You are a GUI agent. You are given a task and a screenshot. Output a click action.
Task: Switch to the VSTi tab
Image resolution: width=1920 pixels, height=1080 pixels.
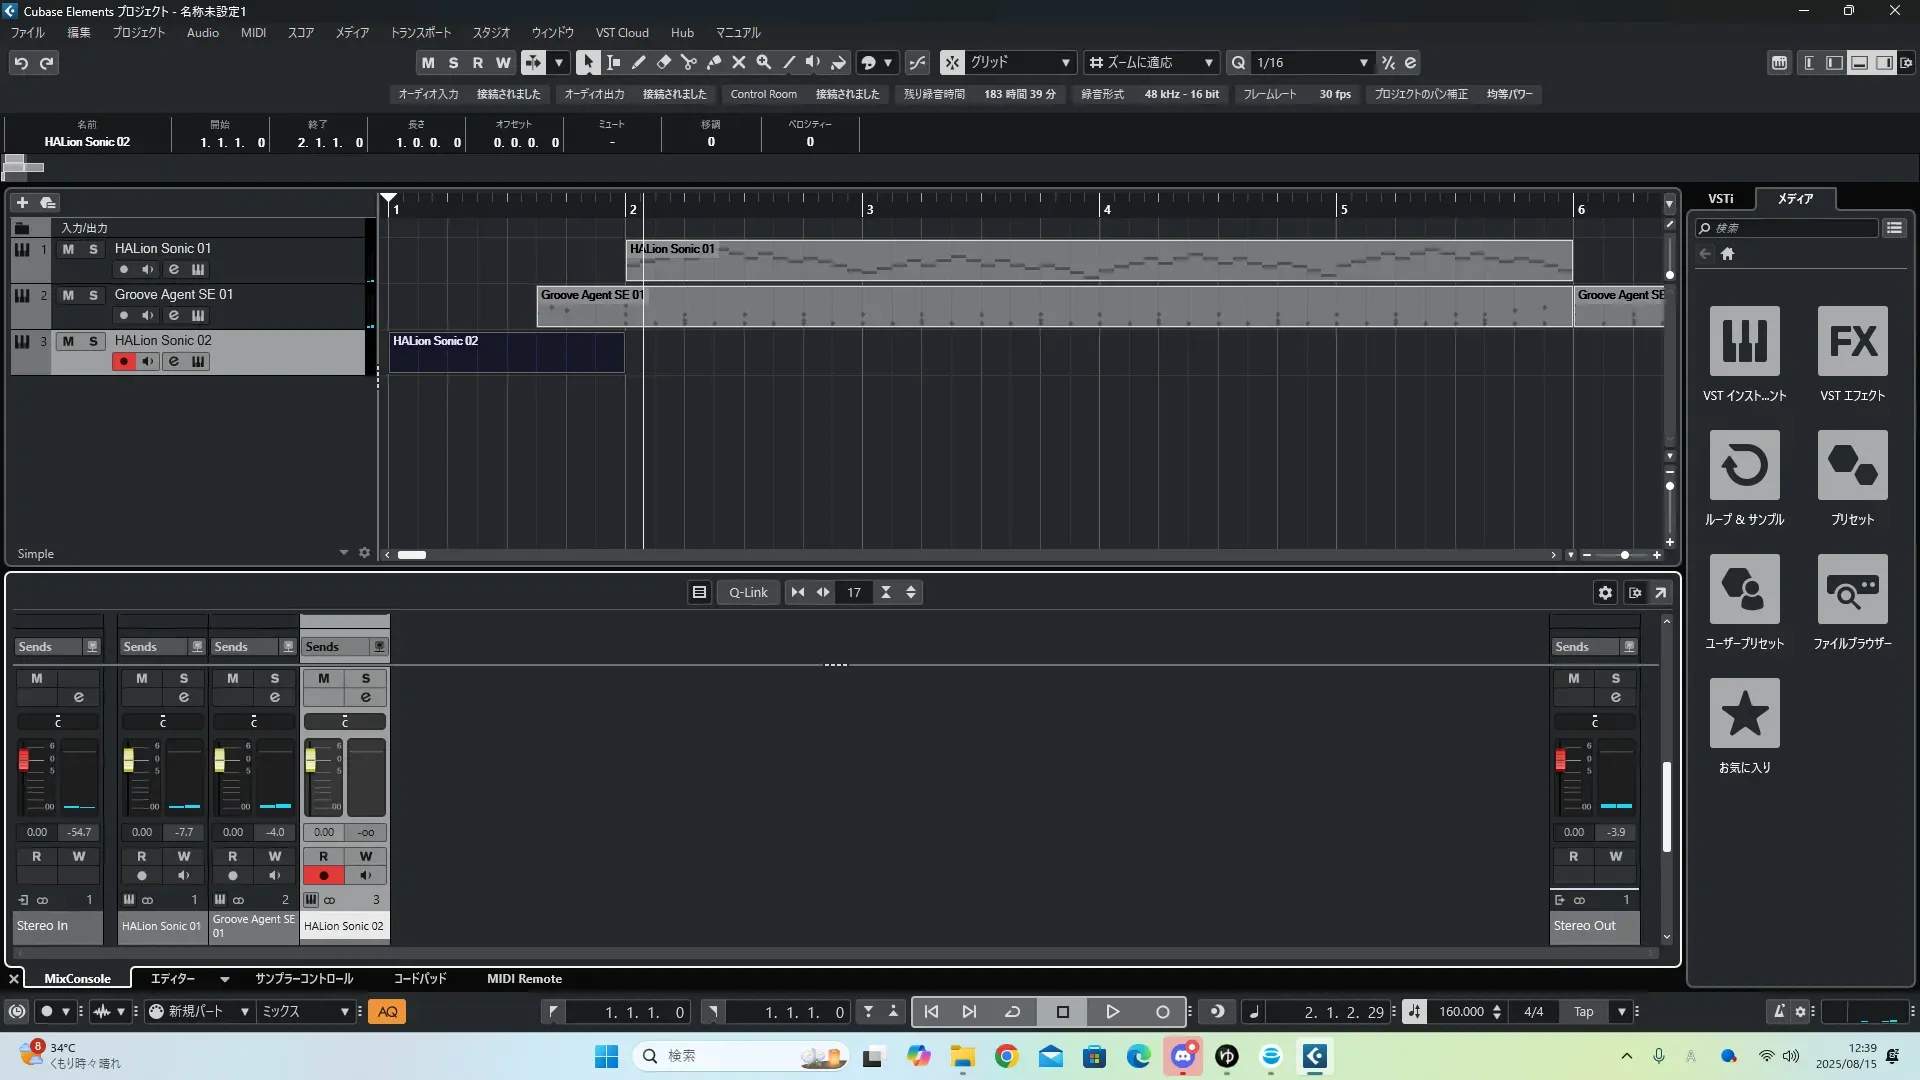coord(1720,198)
